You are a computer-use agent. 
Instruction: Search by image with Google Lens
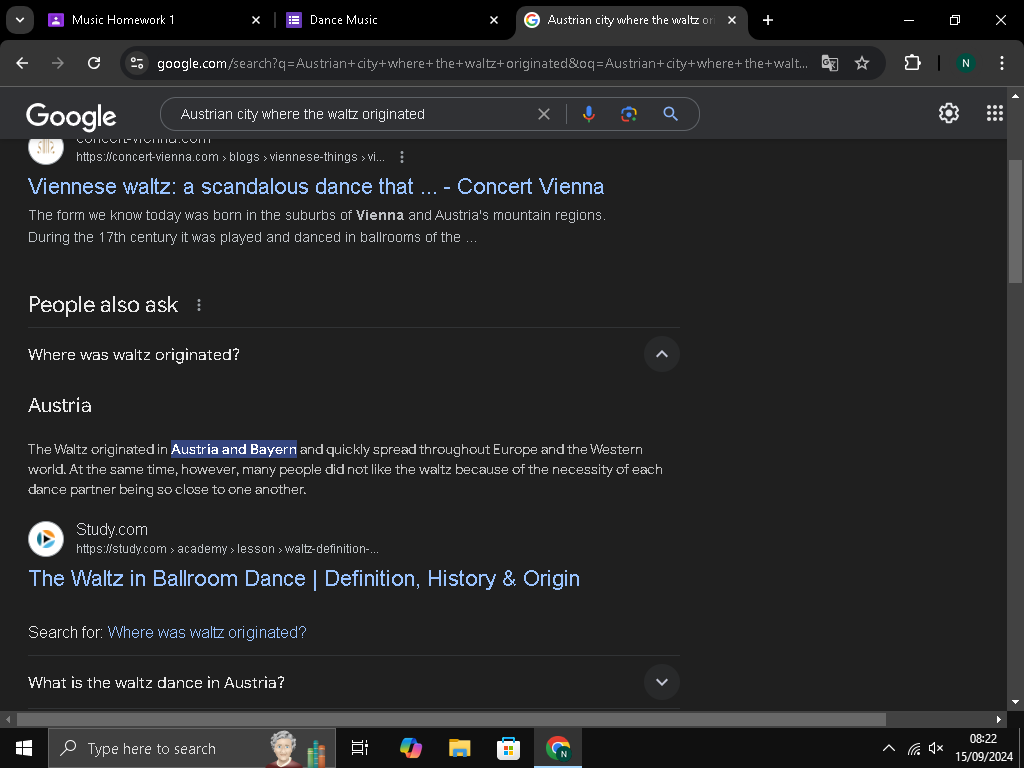[x=629, y=114]
